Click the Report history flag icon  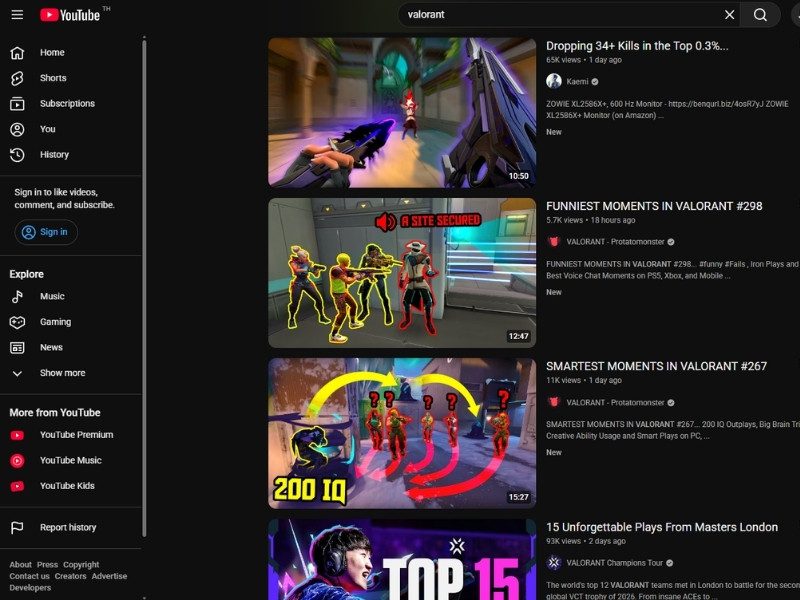coord(17,528)
